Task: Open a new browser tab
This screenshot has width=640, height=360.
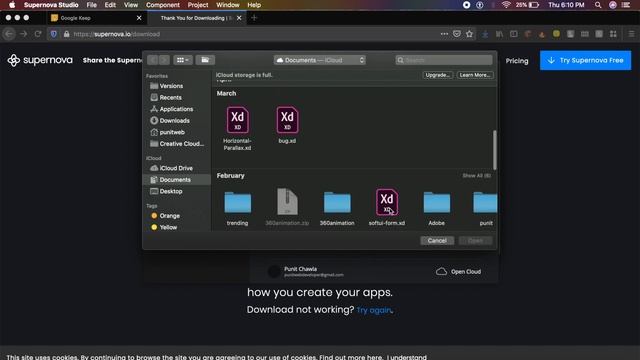Action: 254,18
